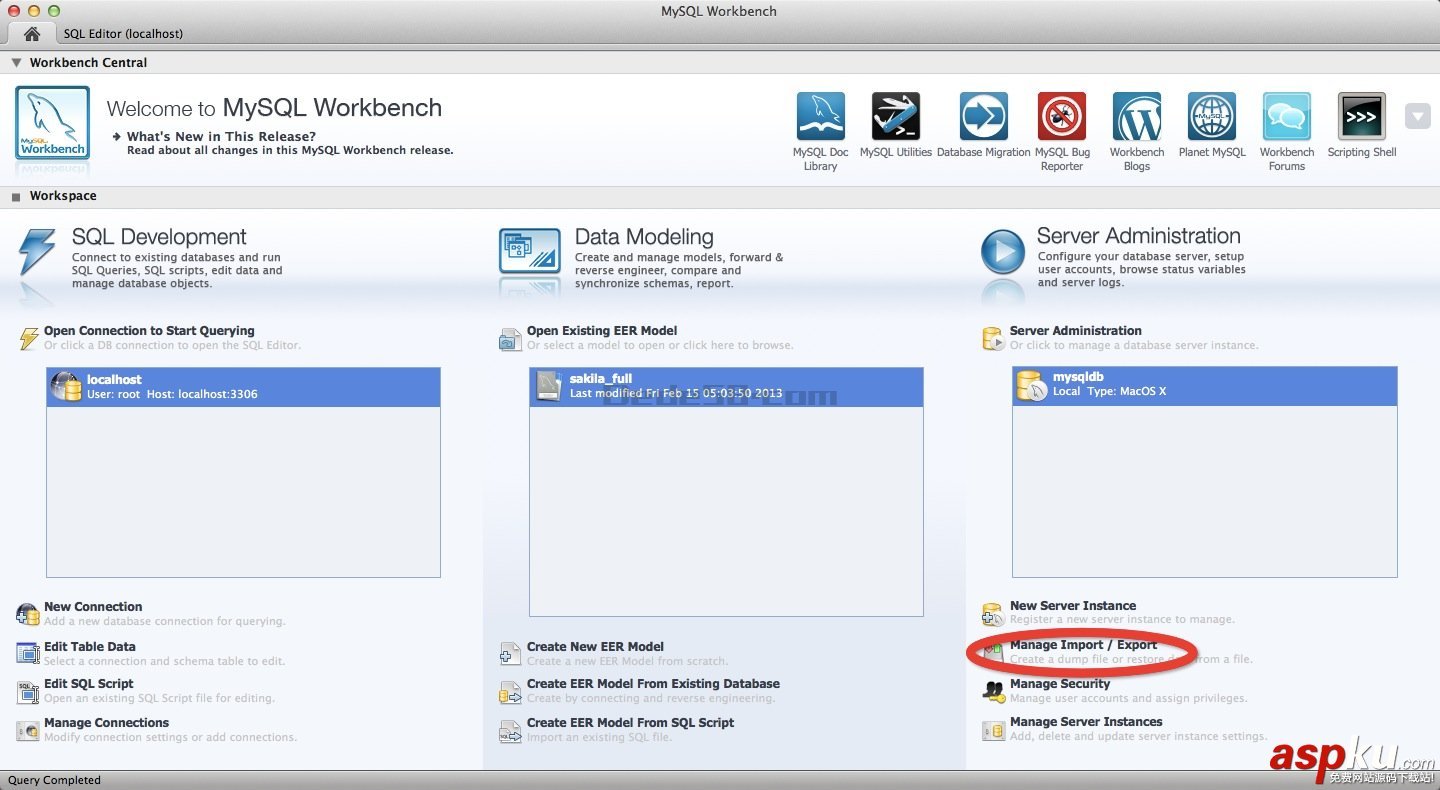Screen dimensions: 1440x790
Task: Click Create EER Model From Existing Database
Action: tap(653, 684)
